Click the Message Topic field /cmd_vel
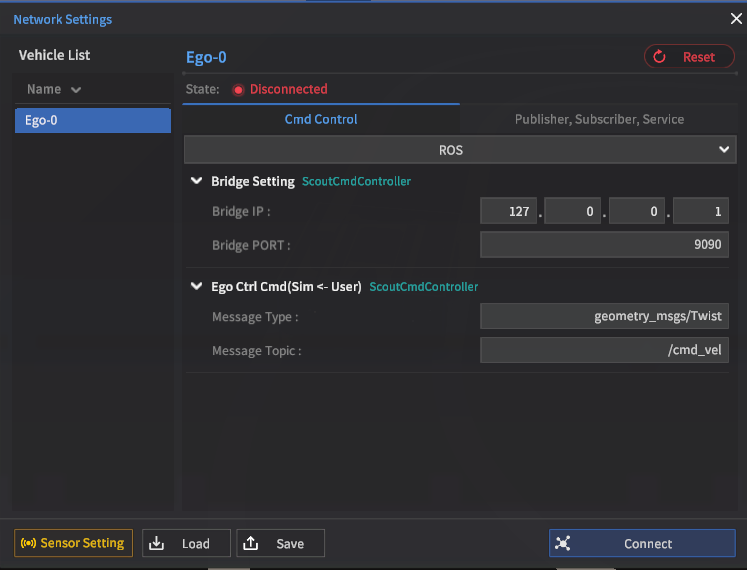Screen dimensions: 747x570 pyautogui.click(x=604, y=350)
